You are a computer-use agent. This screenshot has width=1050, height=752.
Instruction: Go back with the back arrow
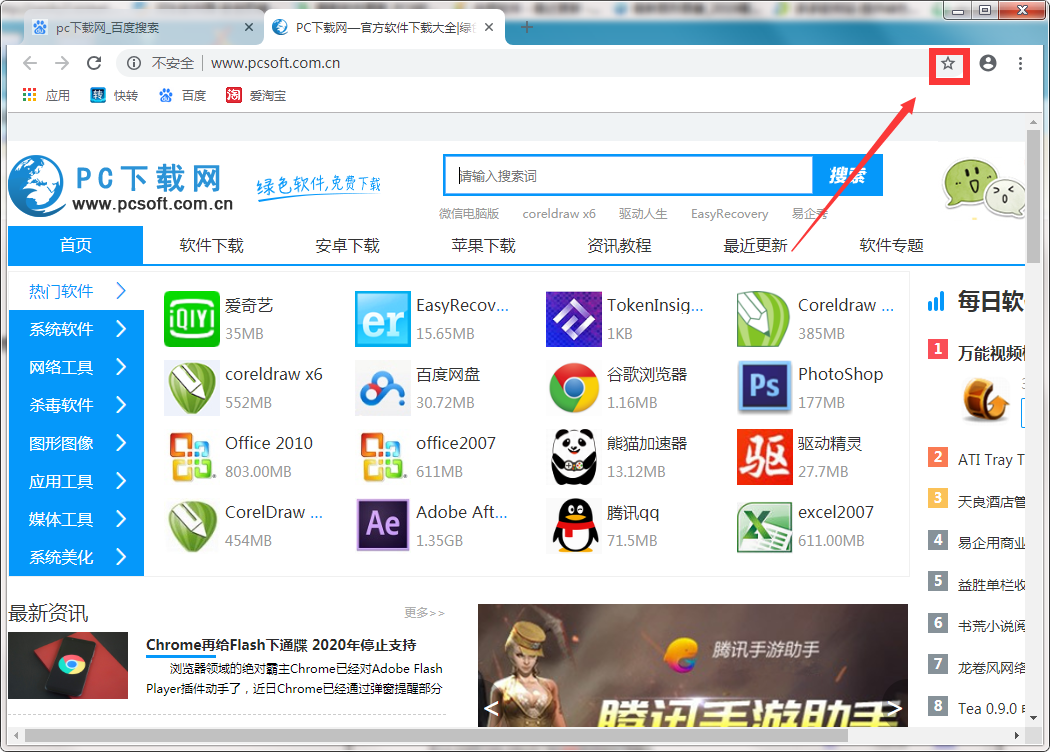click(x=29, y=63)
